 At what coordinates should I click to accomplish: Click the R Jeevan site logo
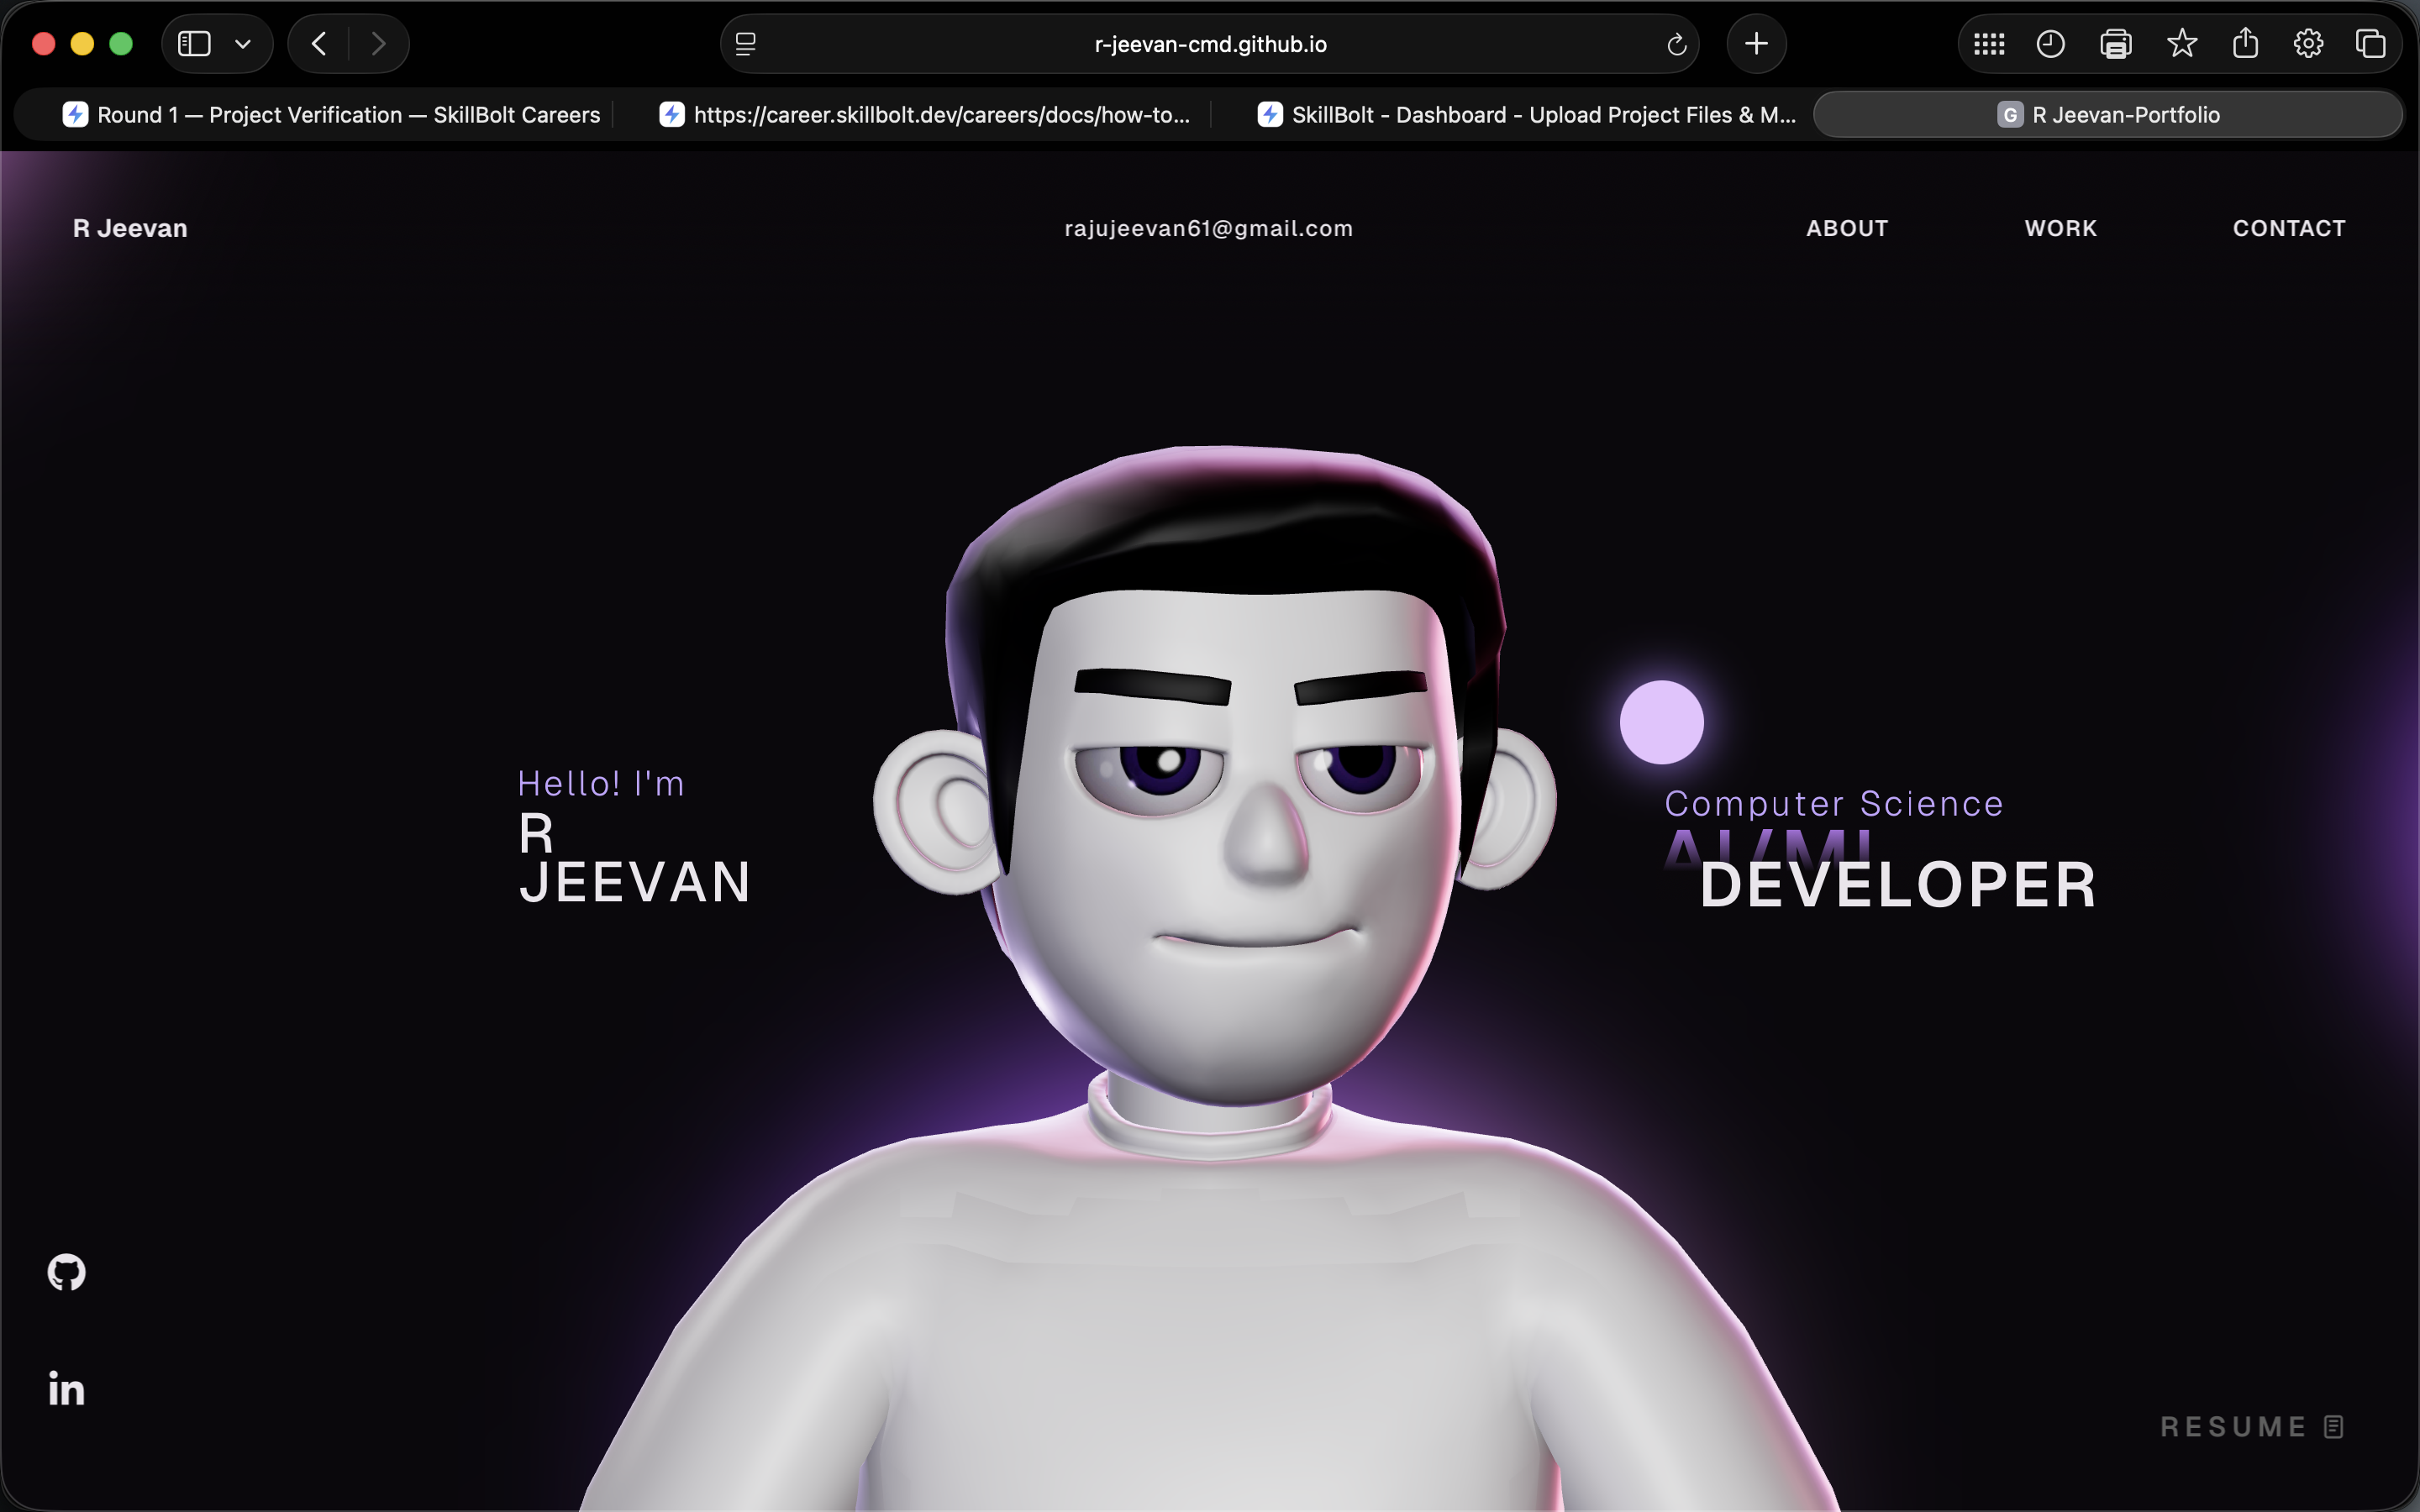[130, 228]
